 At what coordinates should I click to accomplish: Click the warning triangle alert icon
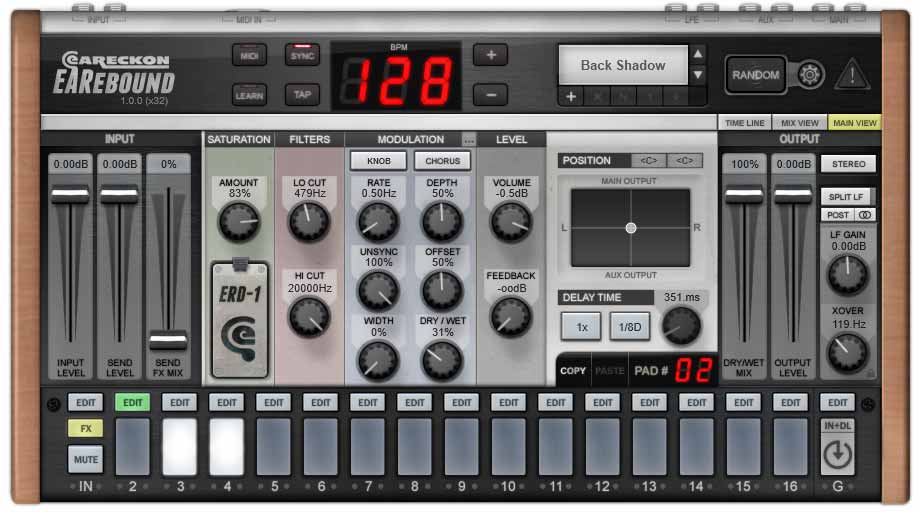852,74
